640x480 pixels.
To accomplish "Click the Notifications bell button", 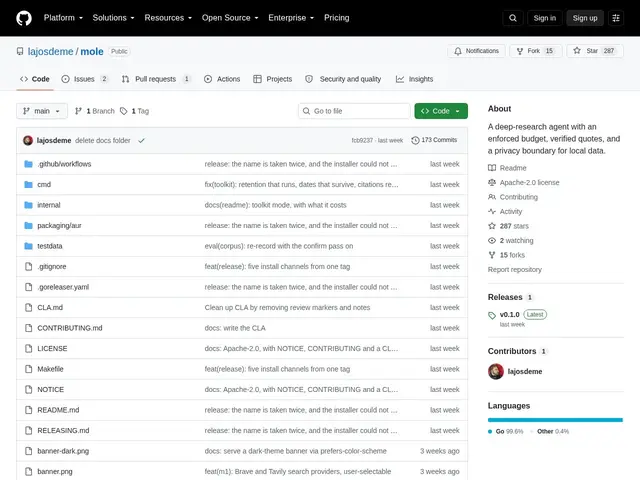I will 476,51.
